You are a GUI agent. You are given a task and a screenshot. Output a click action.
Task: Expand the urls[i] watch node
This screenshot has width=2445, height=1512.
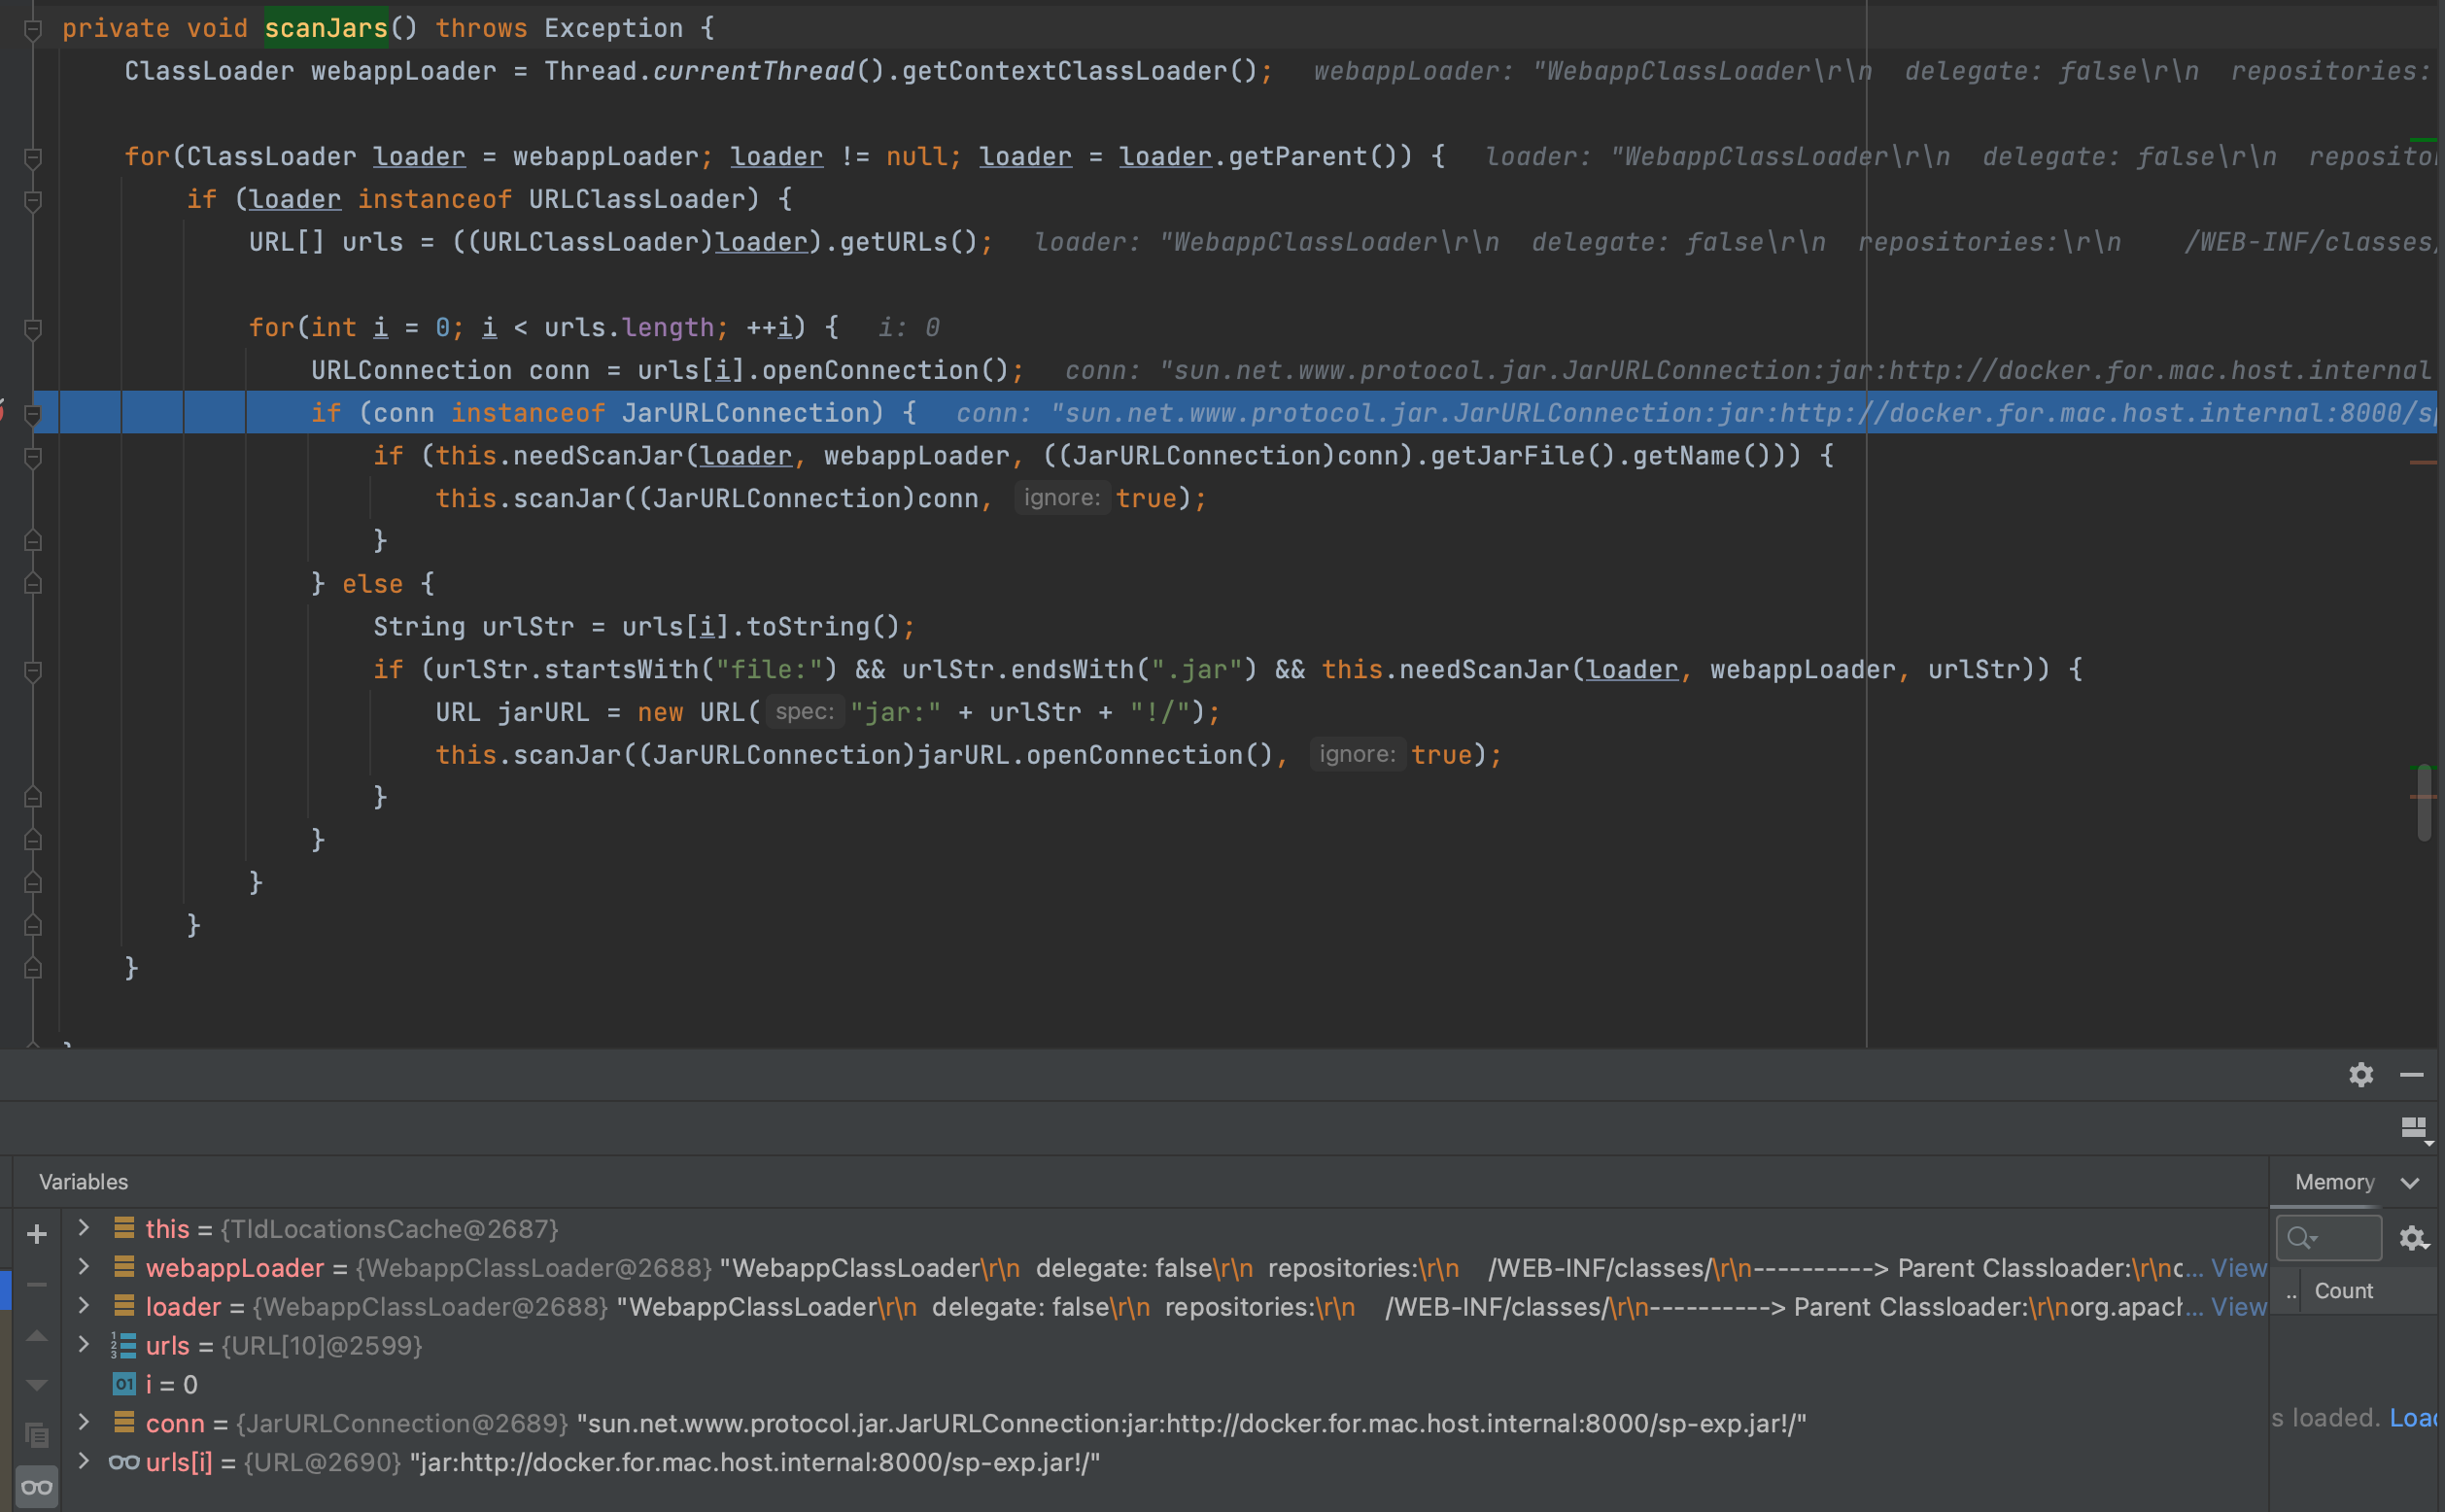[84, 1461]
